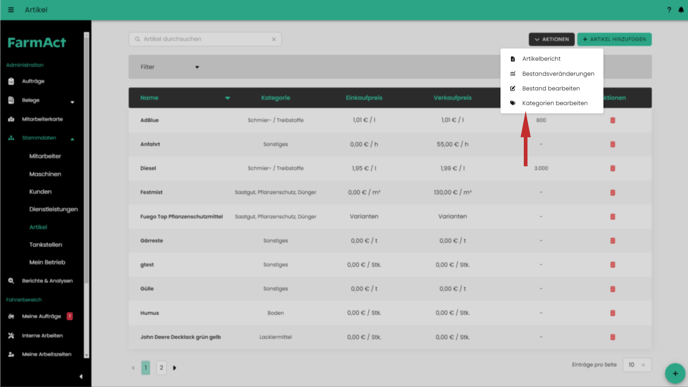Open Dienstleistungen under Stammdaten

point(54,209)
